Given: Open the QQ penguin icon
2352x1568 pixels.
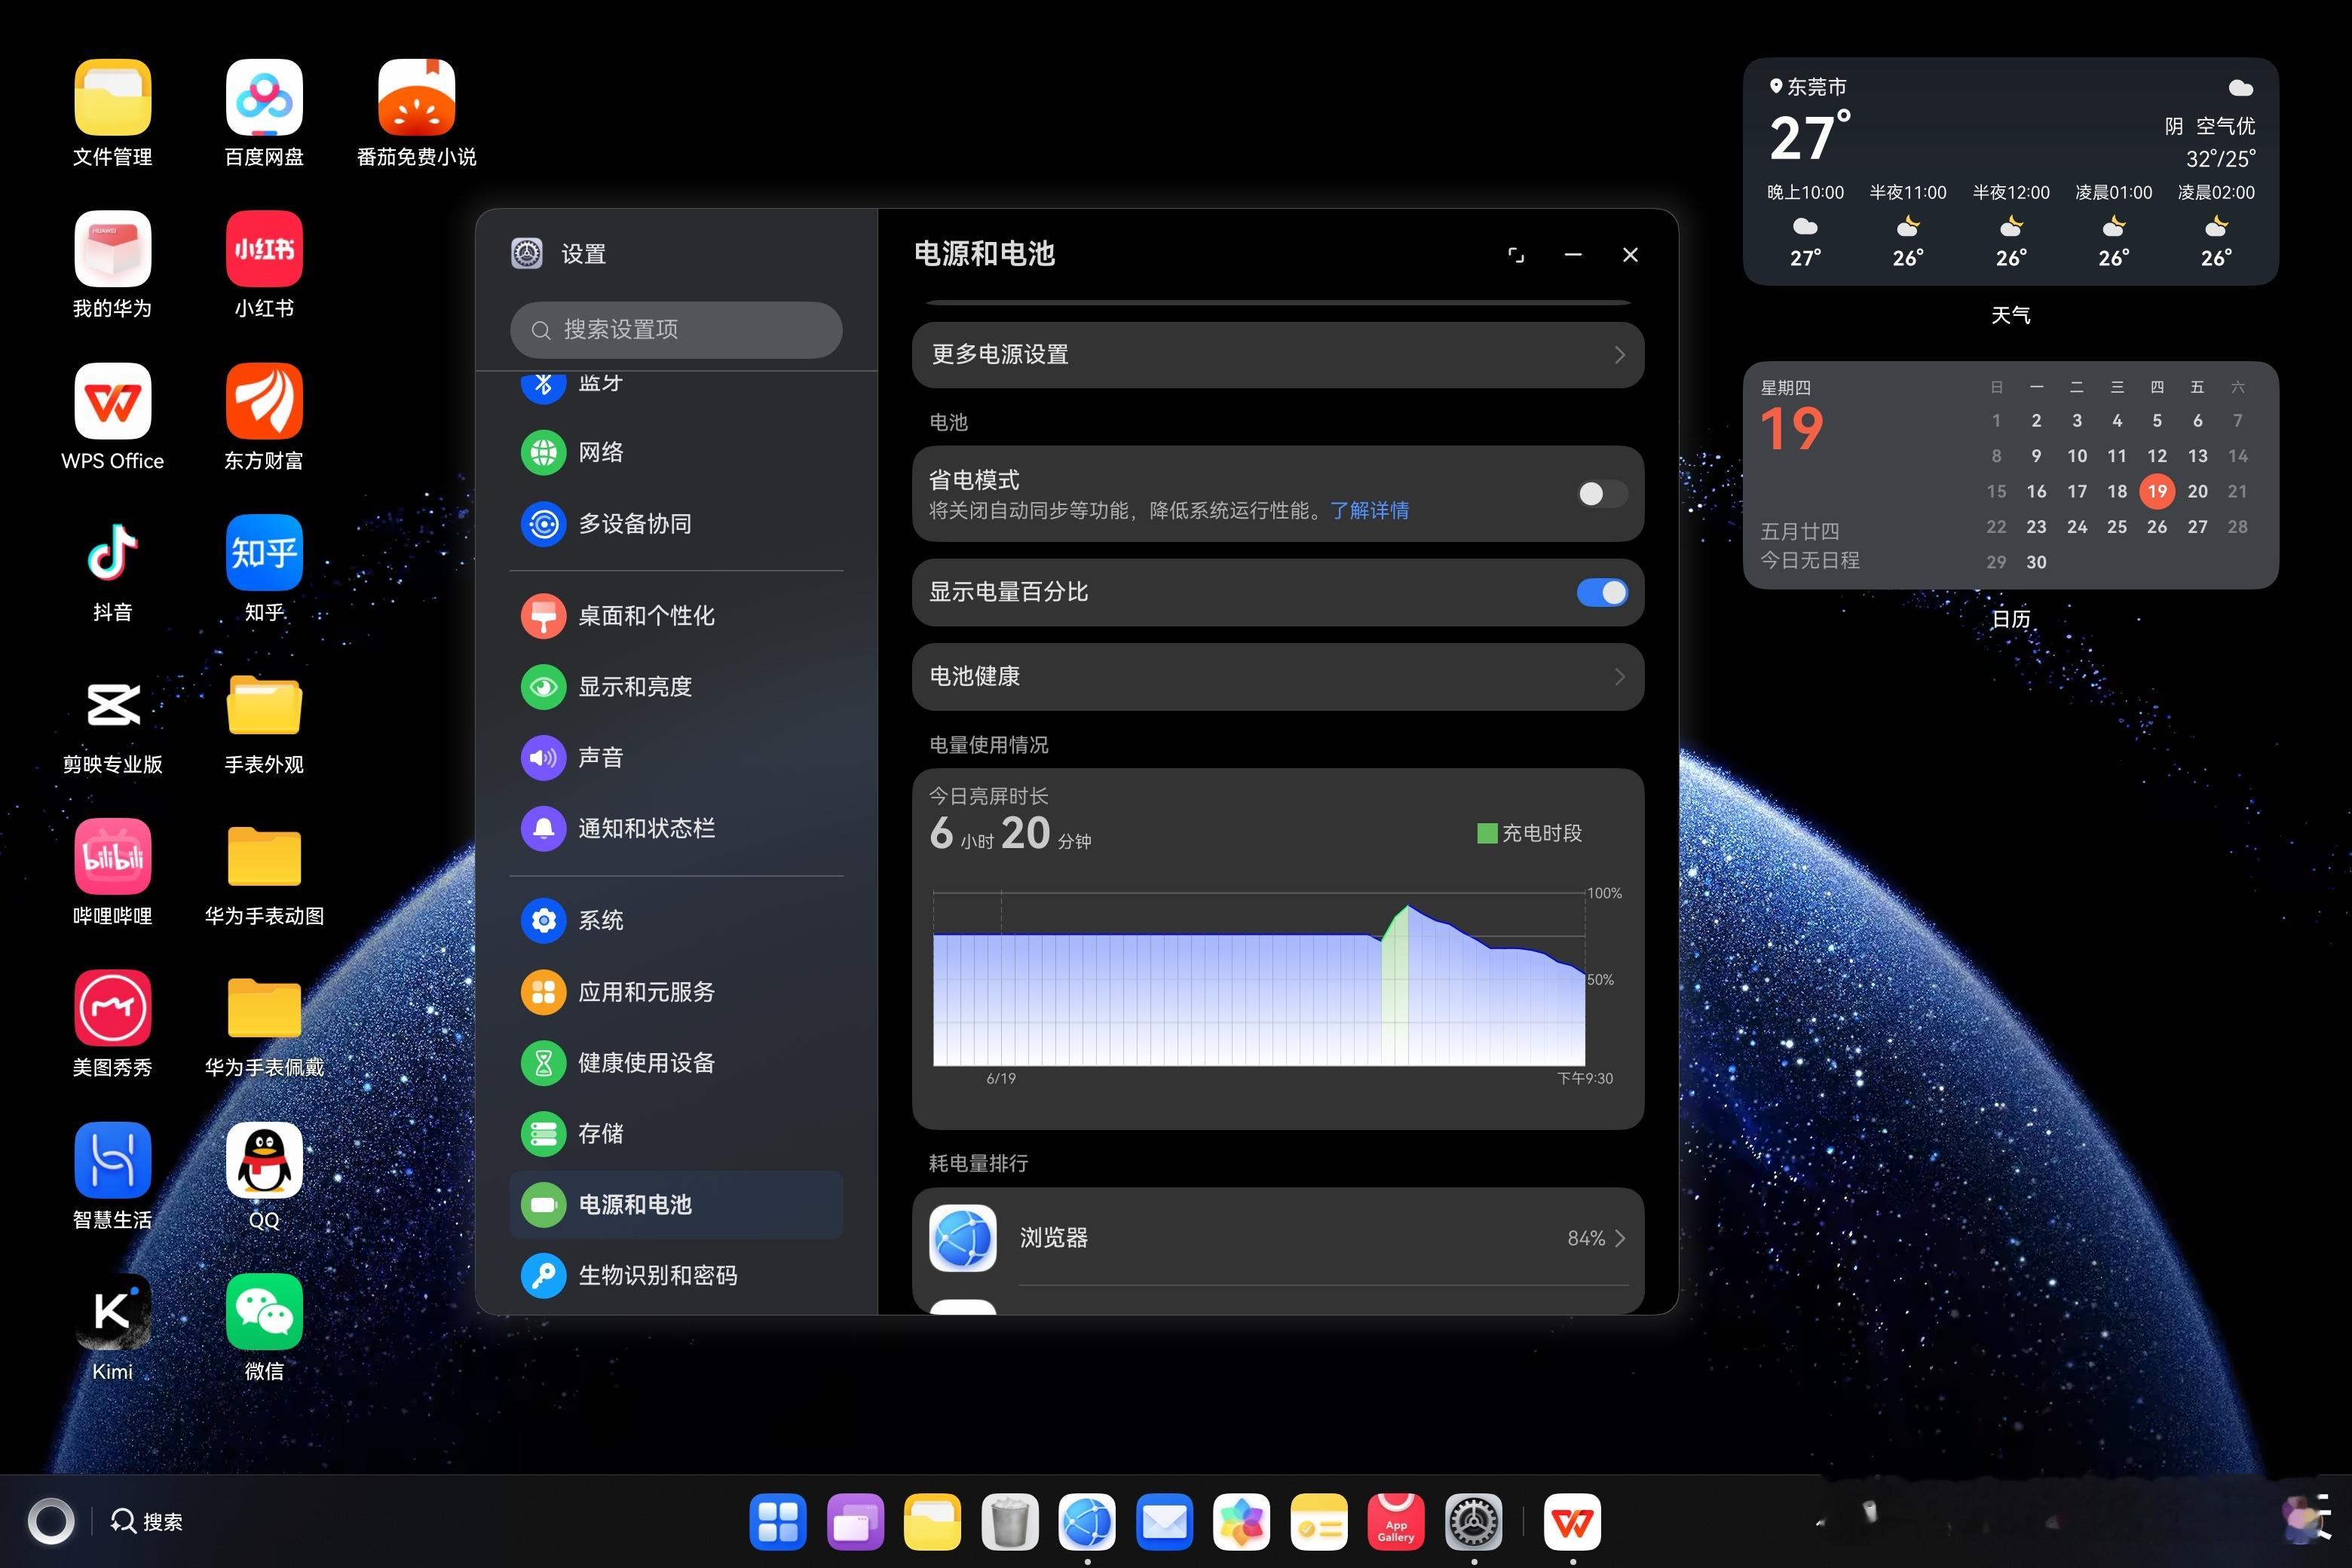Looking at the screenshot, I should coord(264,1160).
